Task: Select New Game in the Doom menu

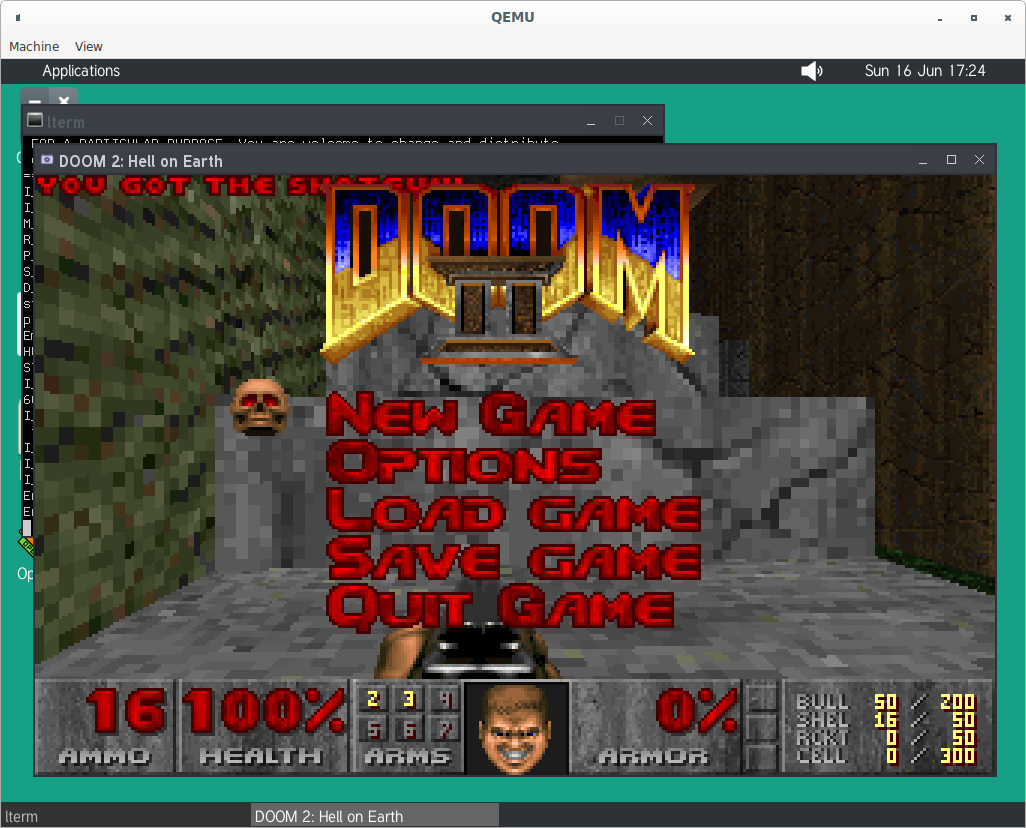Action: click(x=491, y=415)
